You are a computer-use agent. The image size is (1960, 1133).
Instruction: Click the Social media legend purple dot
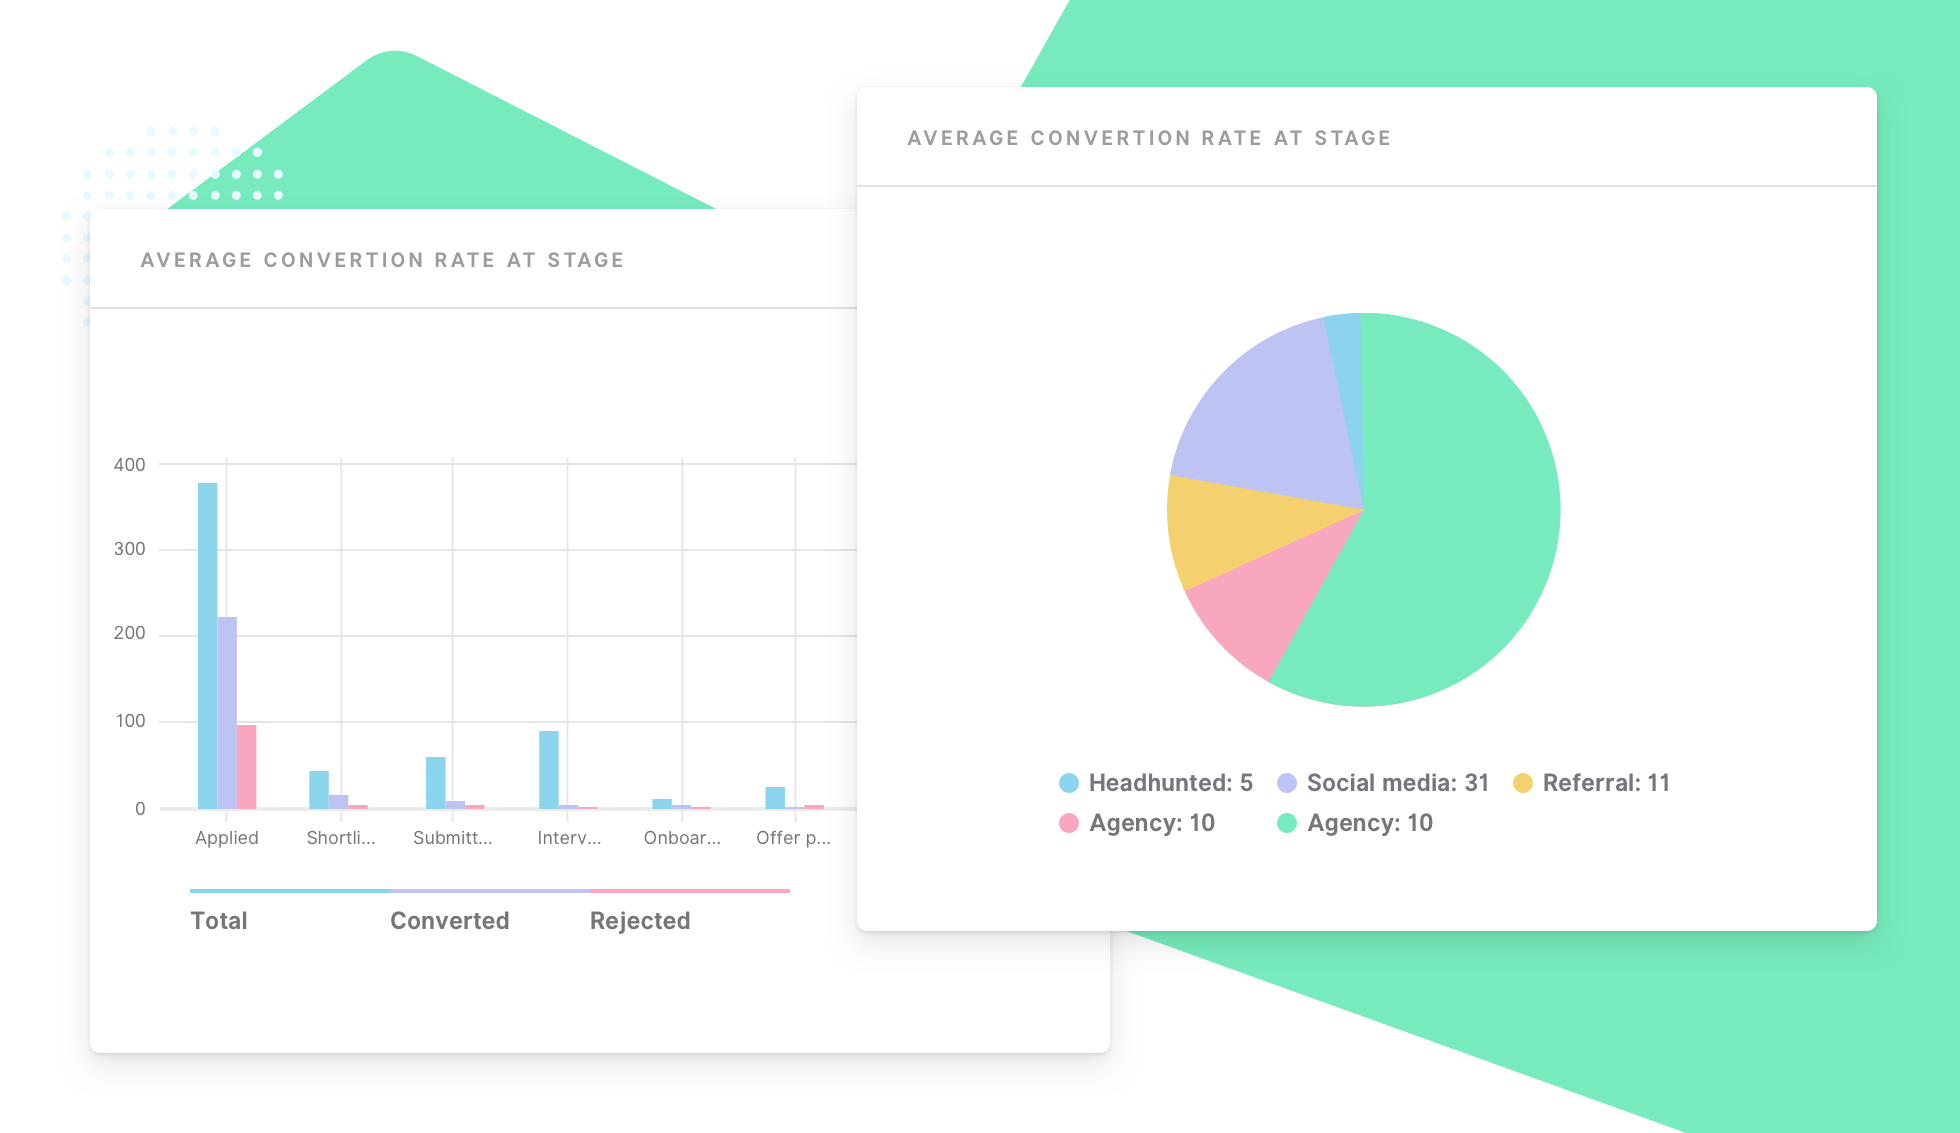coord(1287,783)
